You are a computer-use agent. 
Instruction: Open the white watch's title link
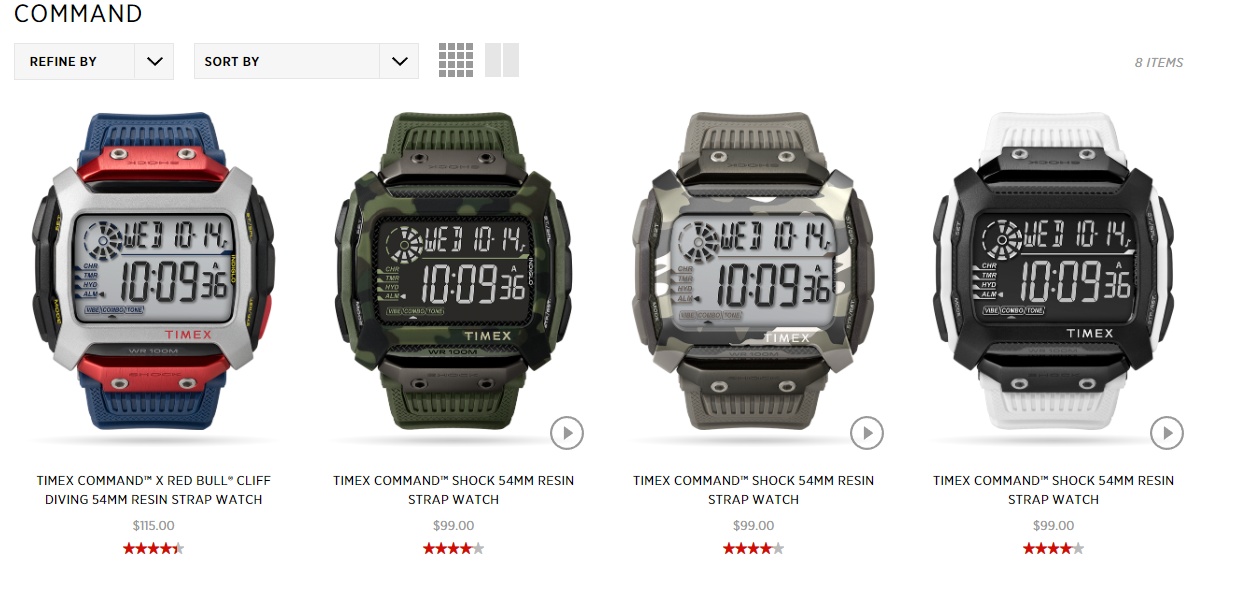point(1053,490)
